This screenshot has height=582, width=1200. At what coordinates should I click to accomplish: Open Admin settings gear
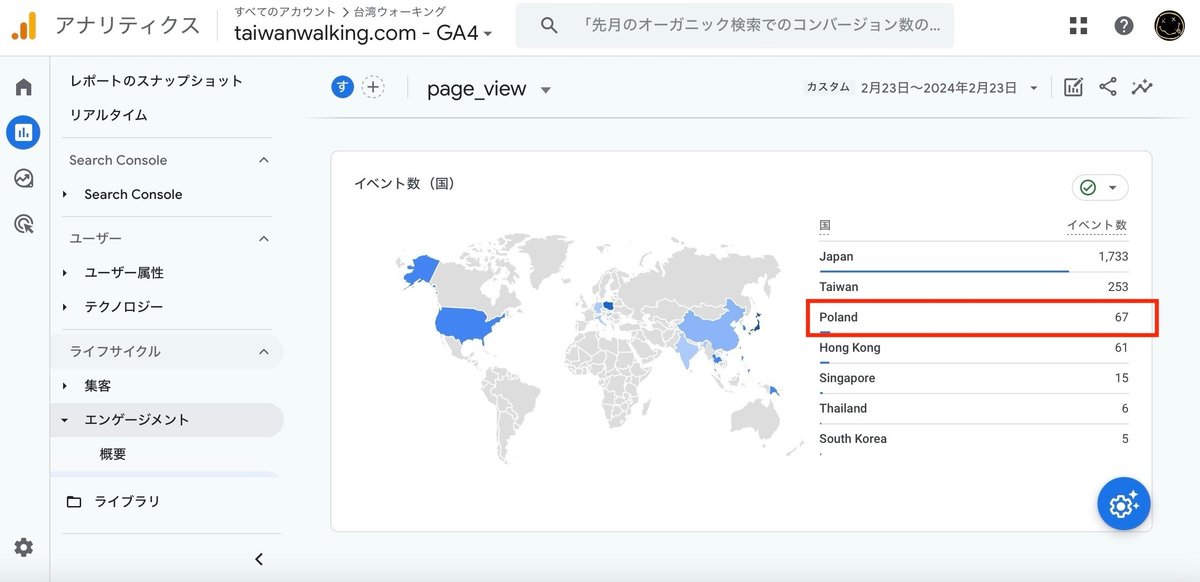click(x=24, y=547)
